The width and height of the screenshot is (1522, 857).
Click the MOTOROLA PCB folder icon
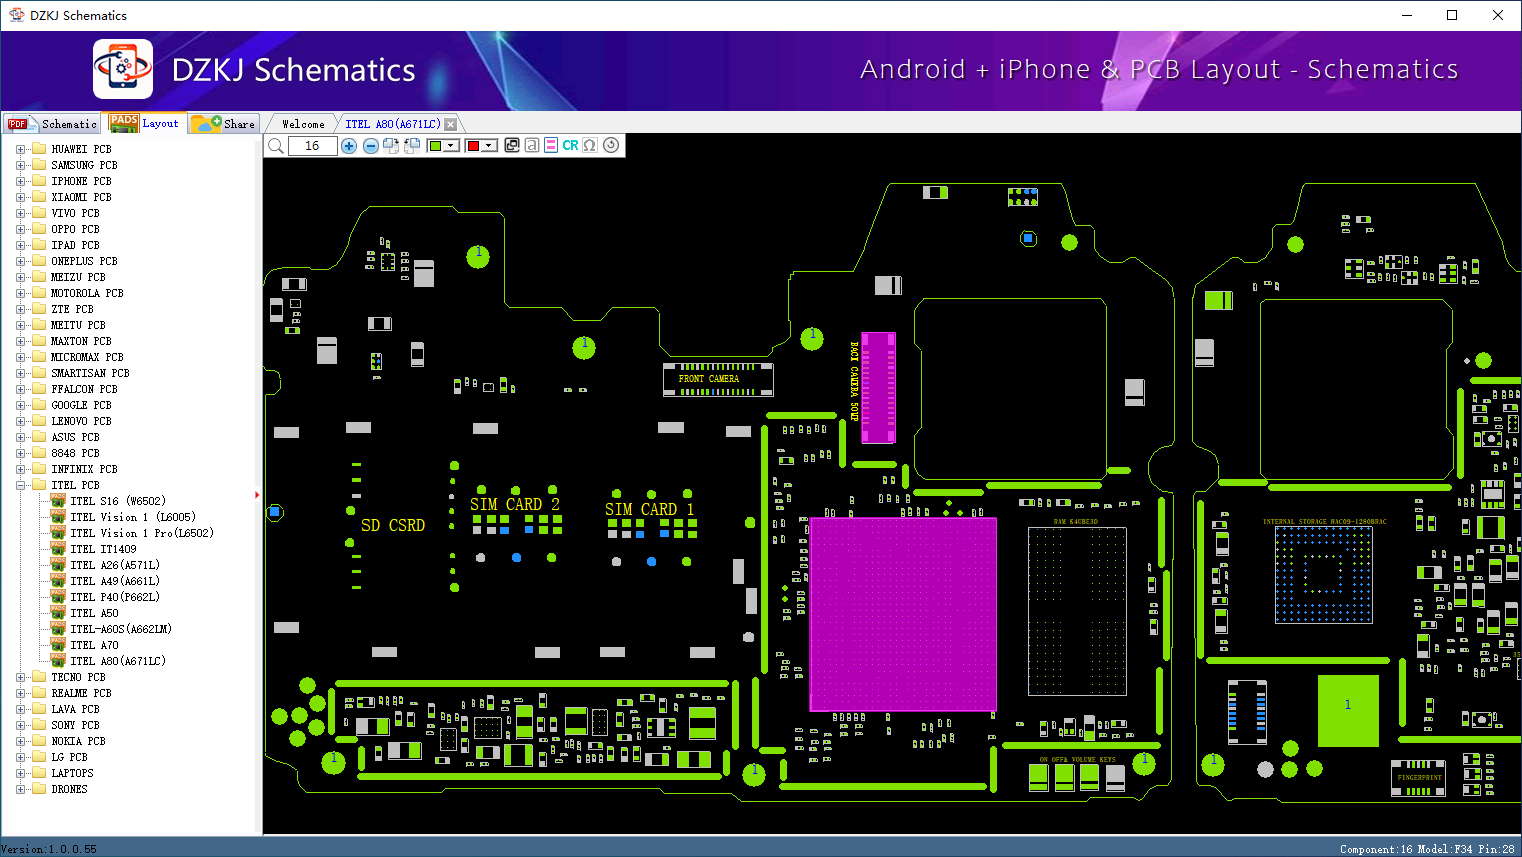pos(39,293)
